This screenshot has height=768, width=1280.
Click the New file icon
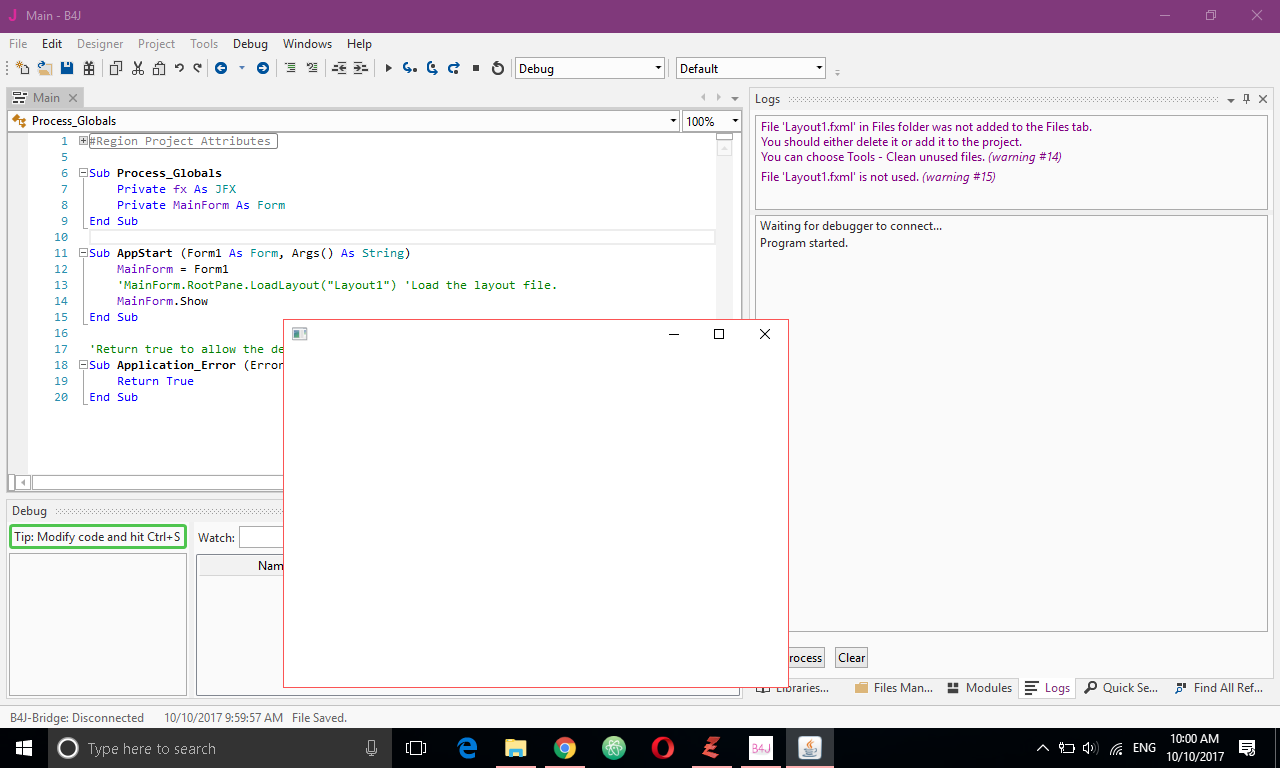pyautogui.click(x=22, y=68)
